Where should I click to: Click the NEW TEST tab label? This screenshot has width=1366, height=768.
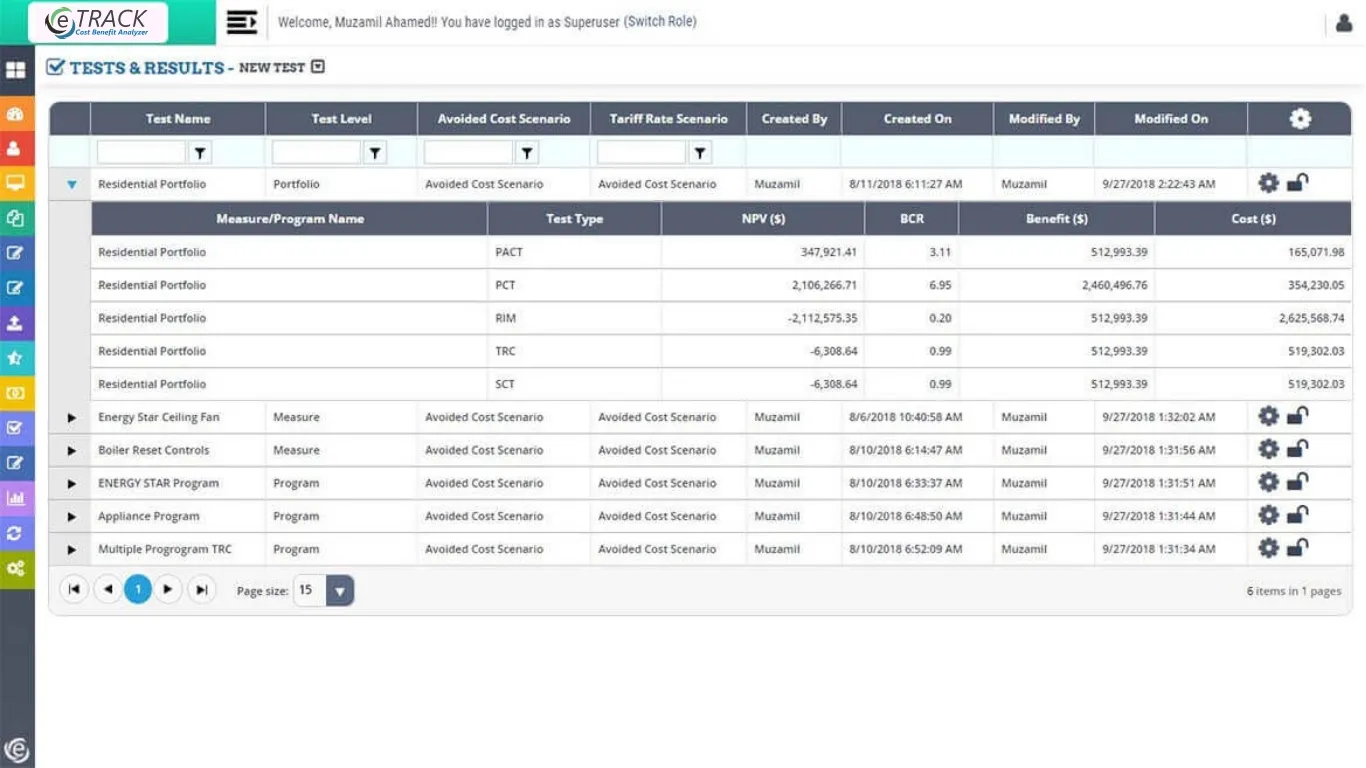(x=272, y=67)
